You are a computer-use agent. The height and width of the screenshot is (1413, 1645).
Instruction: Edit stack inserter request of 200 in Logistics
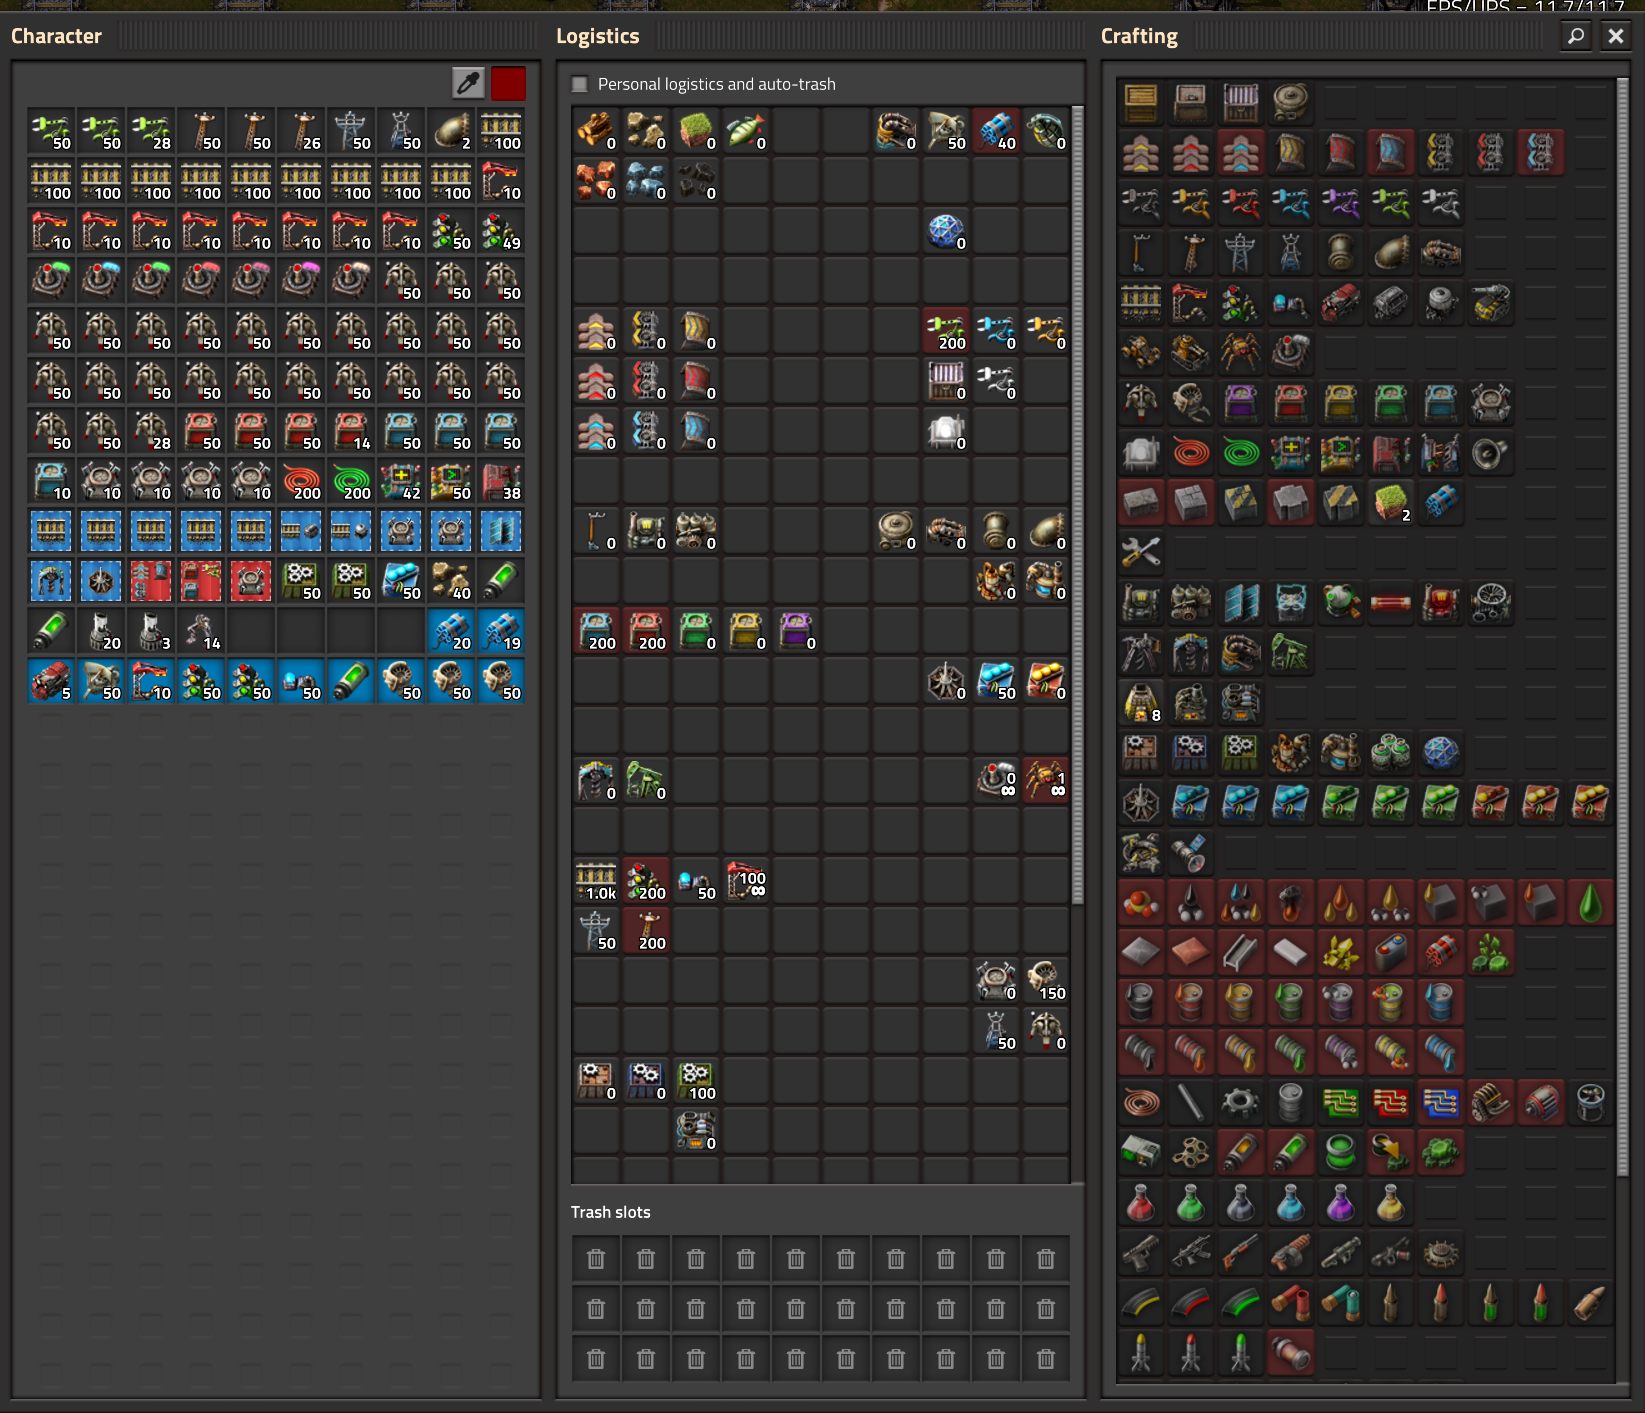point(947,331)
